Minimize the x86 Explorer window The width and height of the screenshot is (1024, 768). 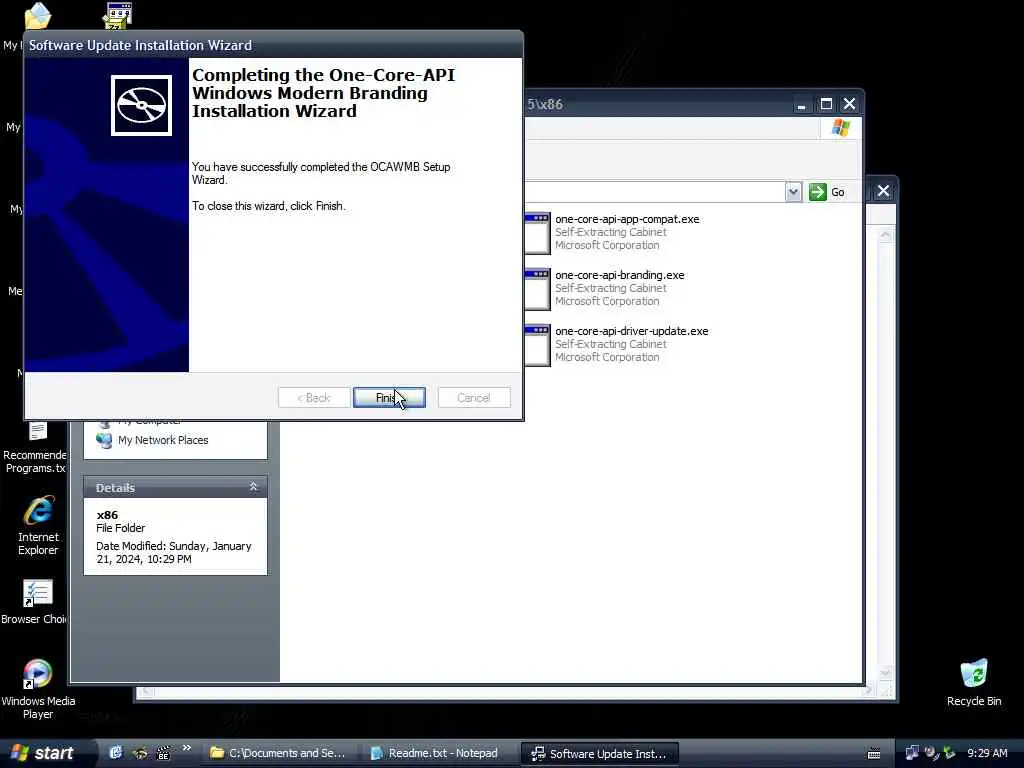801,104
